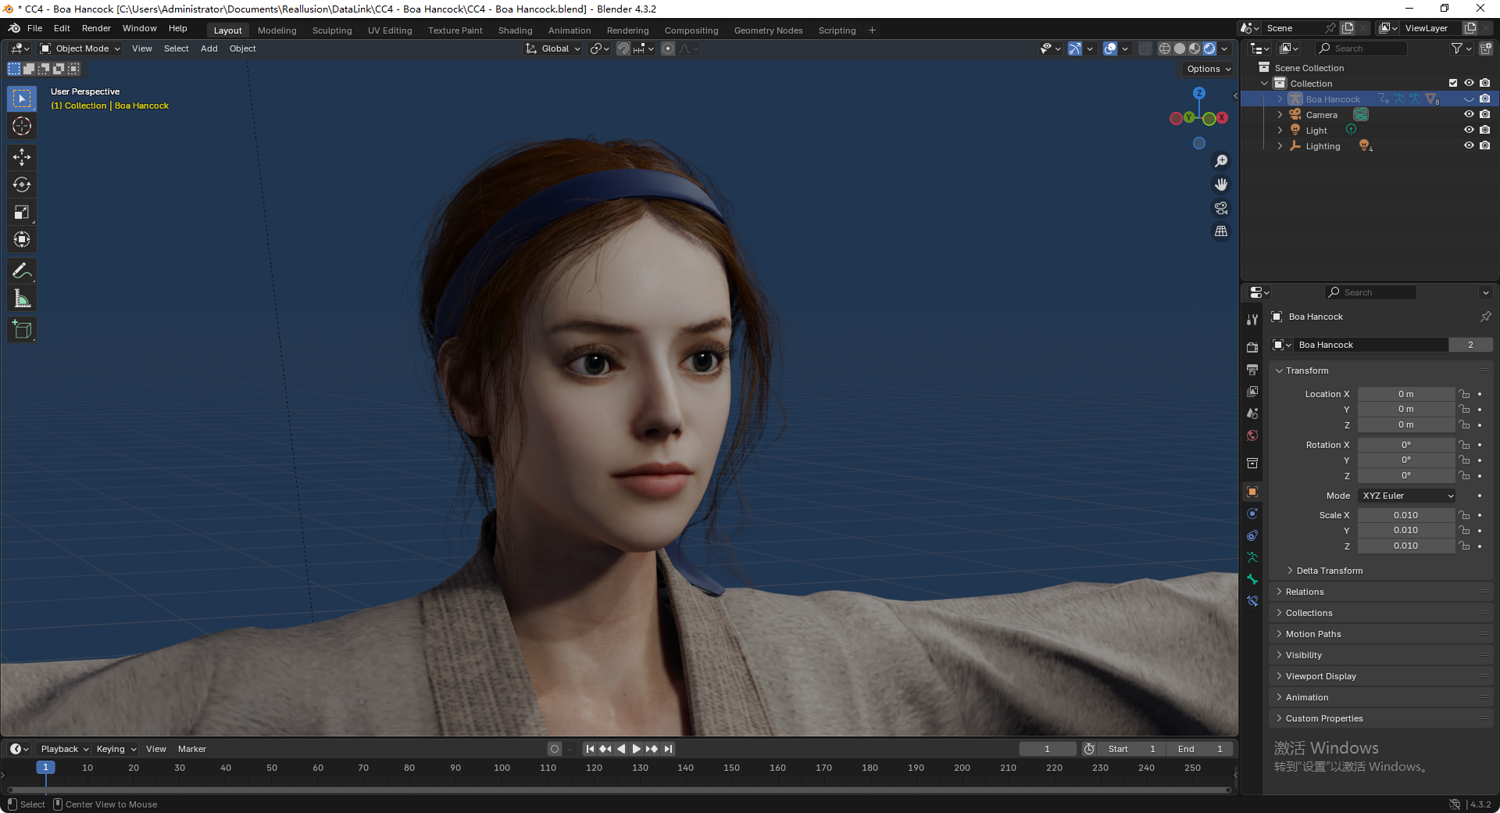The width and height of the screenshot is (1500, 813).
Task: Switch viewport shading to Solid
Action: pos(1180,48)
